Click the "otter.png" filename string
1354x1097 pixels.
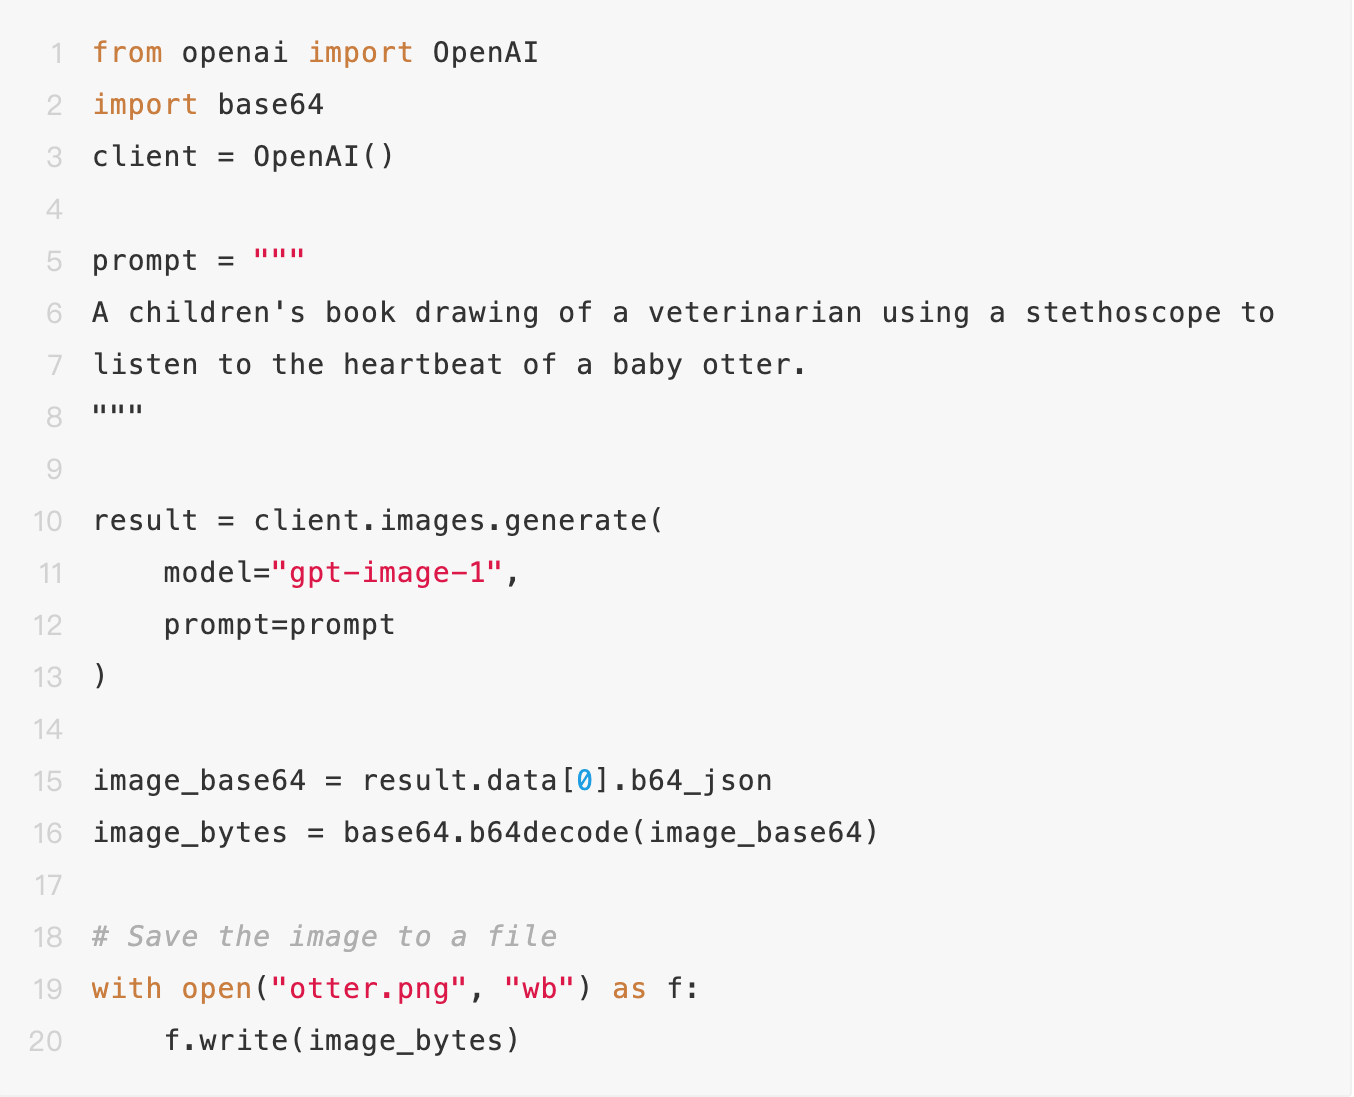pos(369,989)
